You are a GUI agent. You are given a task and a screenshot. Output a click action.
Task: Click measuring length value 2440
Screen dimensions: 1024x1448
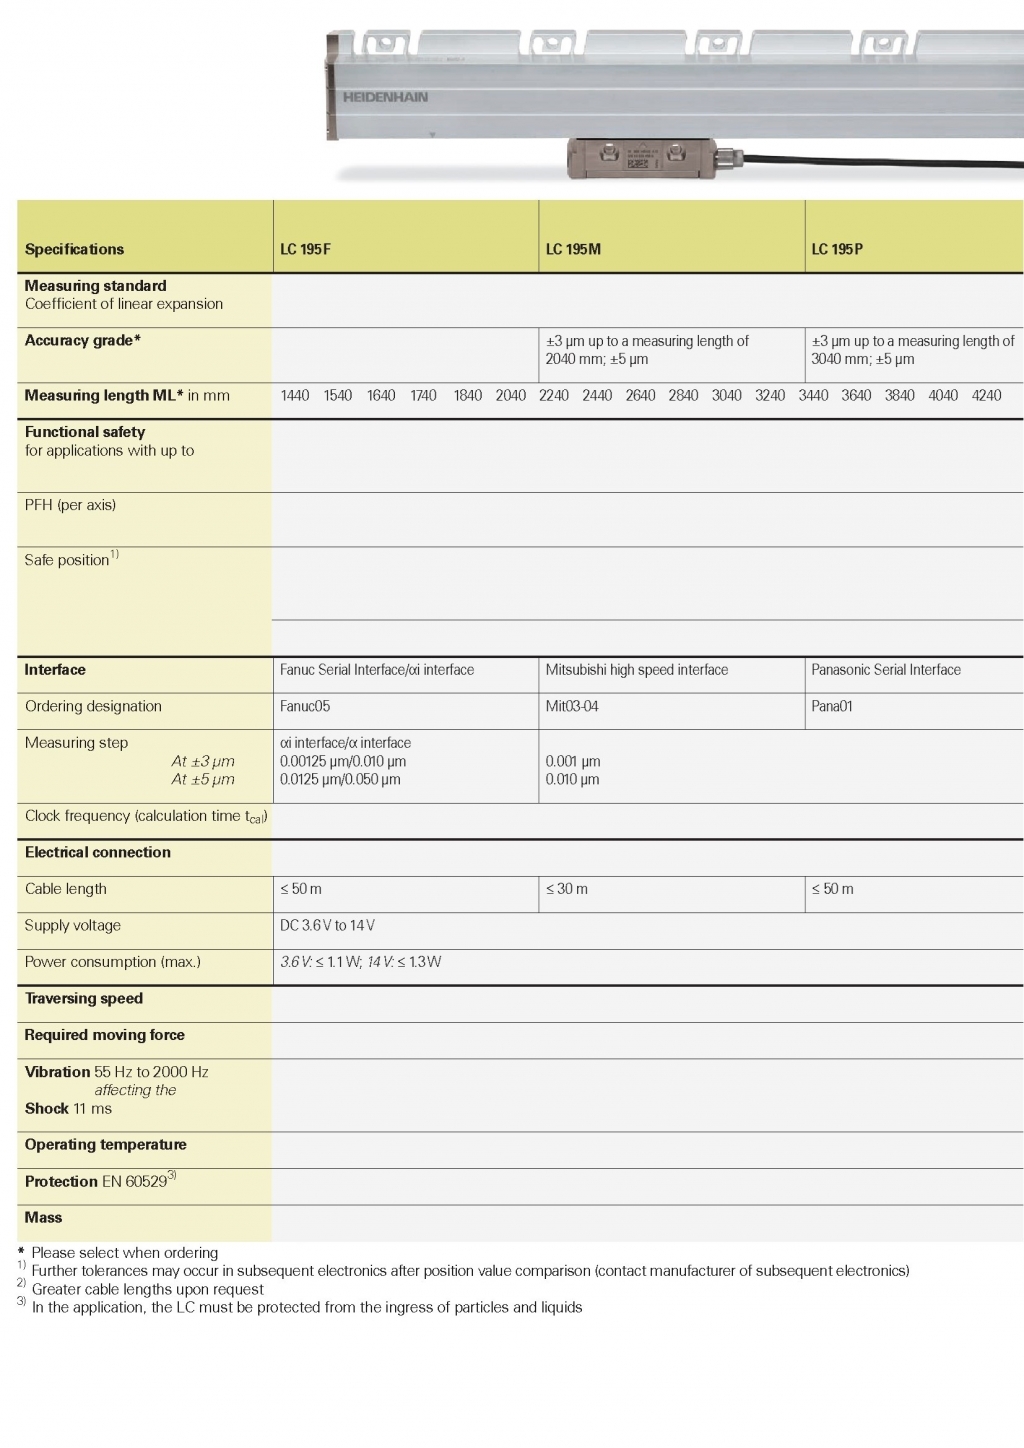pos(597,395)
